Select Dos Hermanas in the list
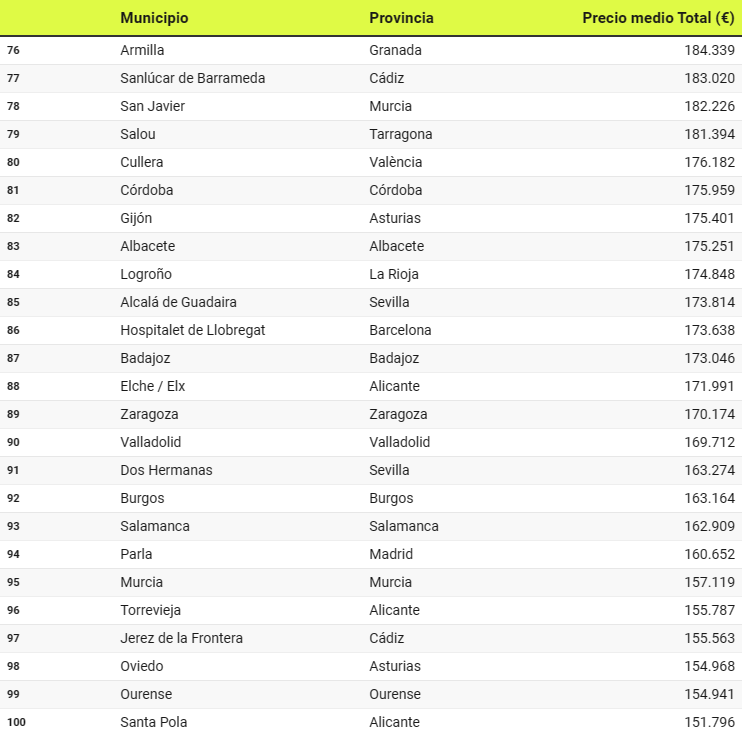The image size is (742, 736). [166, 470]
